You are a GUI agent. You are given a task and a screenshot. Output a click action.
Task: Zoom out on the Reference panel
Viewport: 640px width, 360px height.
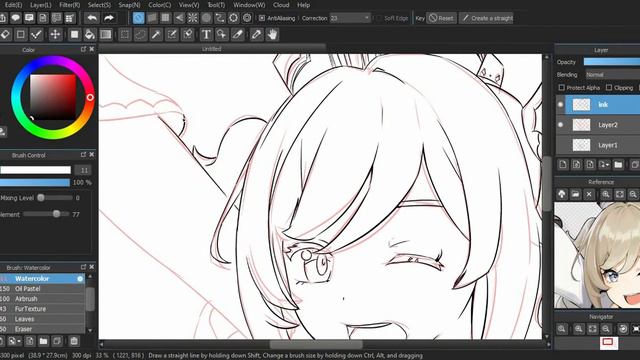point(633,194)
